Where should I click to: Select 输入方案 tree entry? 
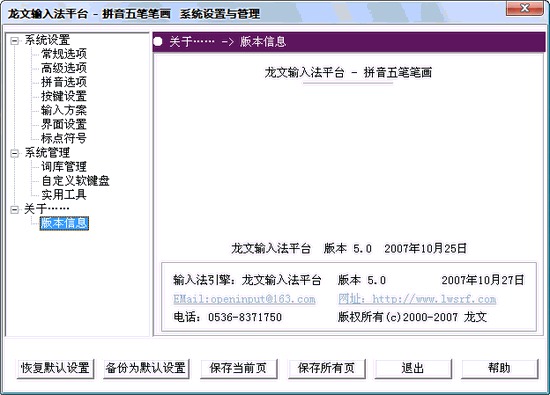(x=63, y=110)
